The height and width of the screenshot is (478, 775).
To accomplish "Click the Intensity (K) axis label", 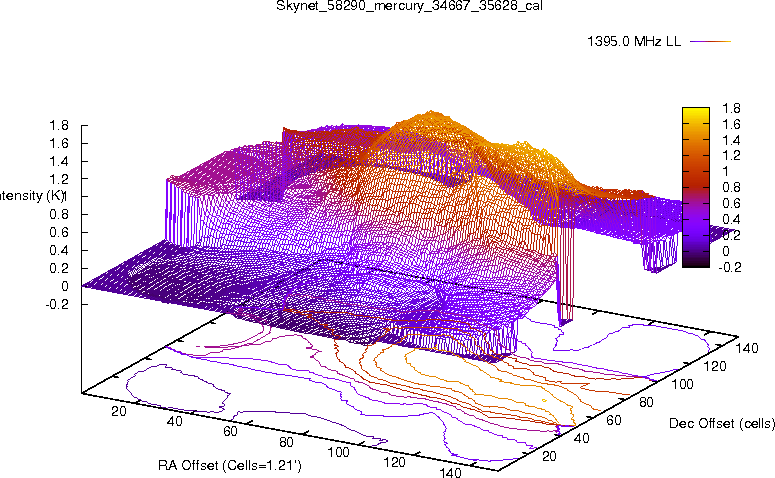I will 32,196.
